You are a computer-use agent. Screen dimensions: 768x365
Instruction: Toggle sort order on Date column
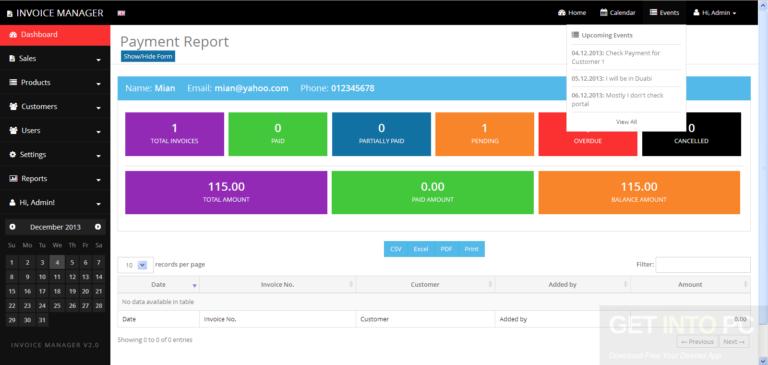point(159,285)
